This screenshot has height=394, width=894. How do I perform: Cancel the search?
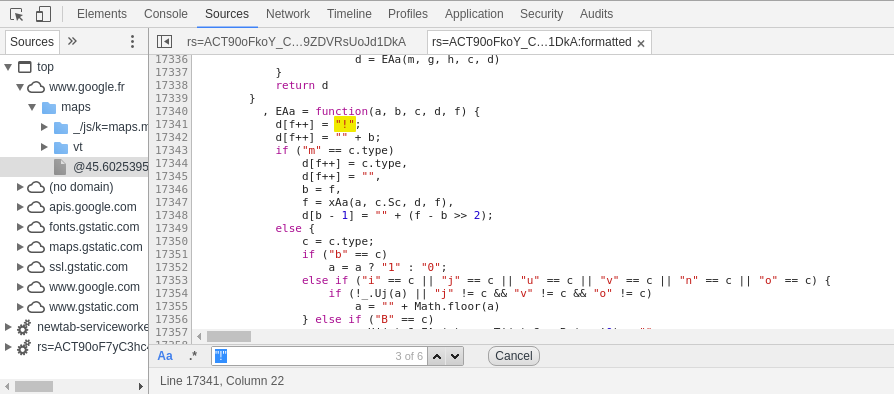[x=514, y=356]
